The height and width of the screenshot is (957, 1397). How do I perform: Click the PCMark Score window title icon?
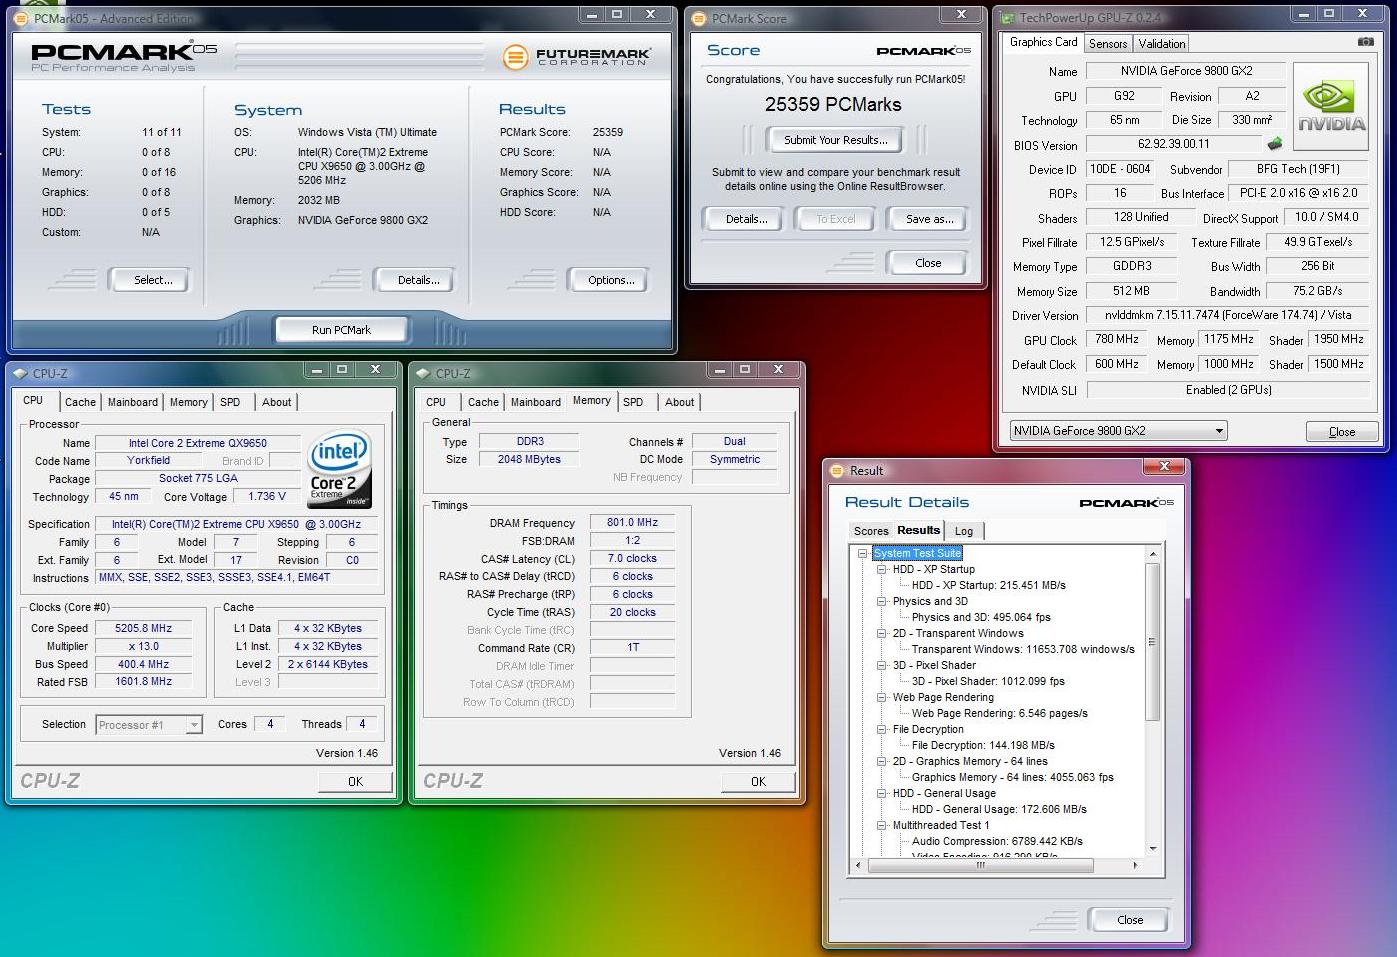[x=699, y=18]
